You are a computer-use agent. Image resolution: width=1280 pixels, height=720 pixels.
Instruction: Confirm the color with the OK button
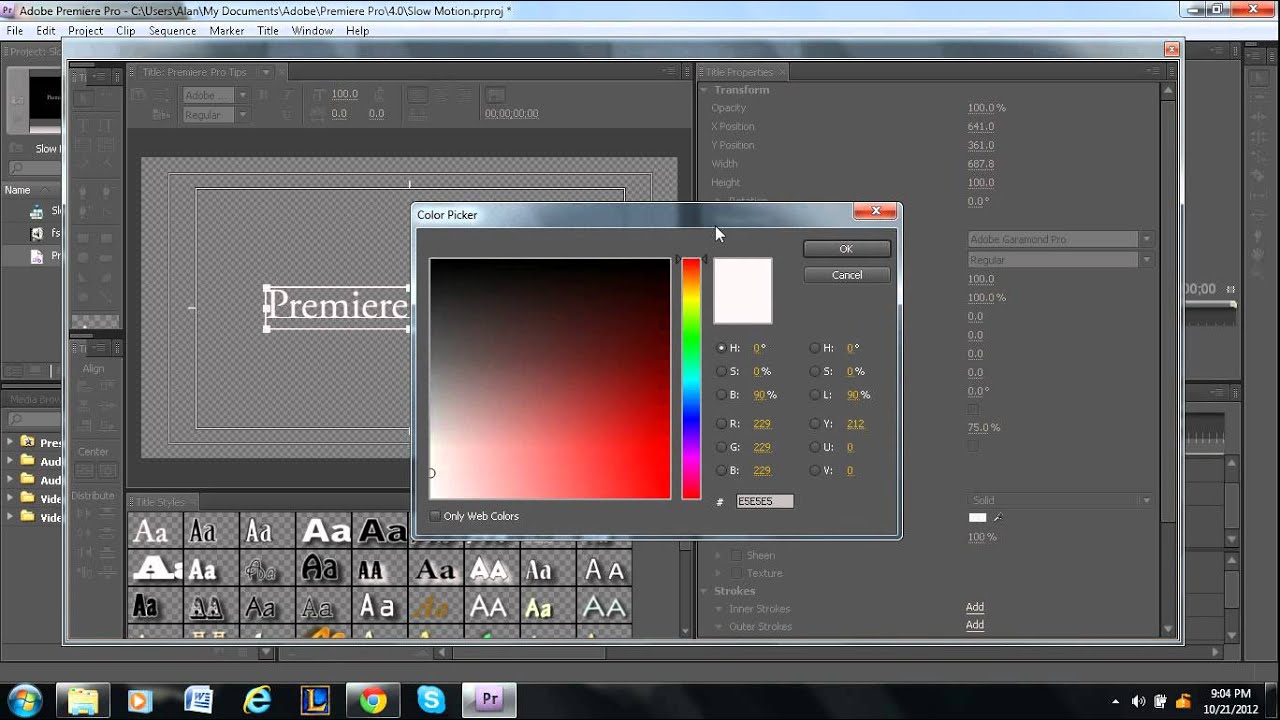846,249
